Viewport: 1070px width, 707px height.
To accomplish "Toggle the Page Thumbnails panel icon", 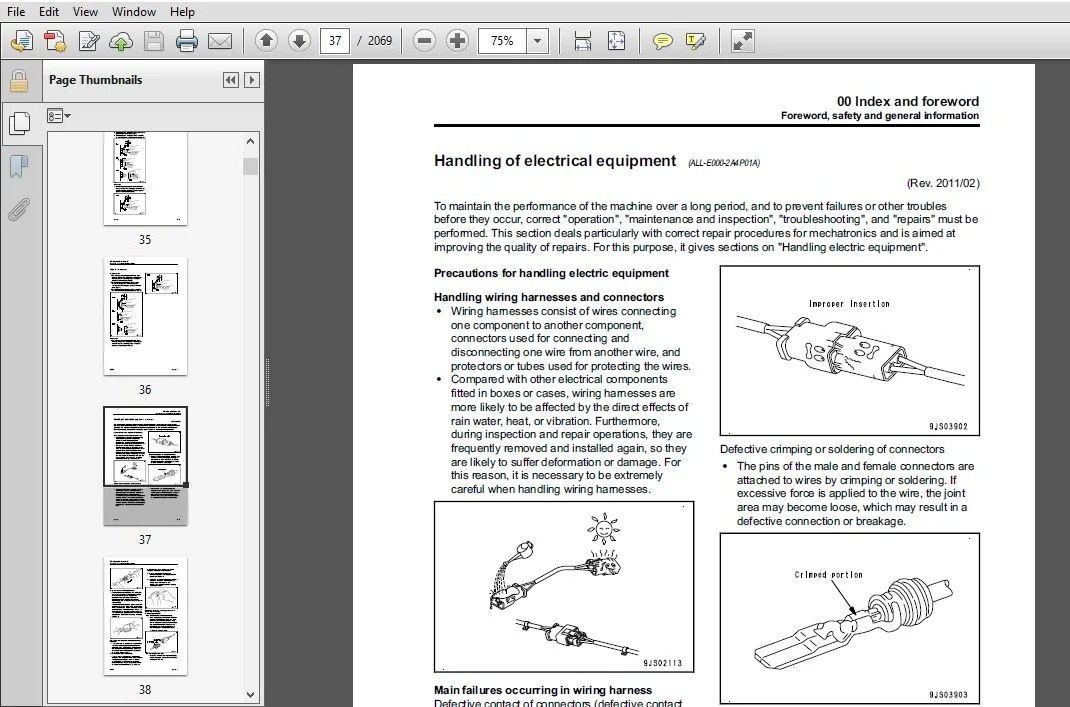I will coord(19,124).
